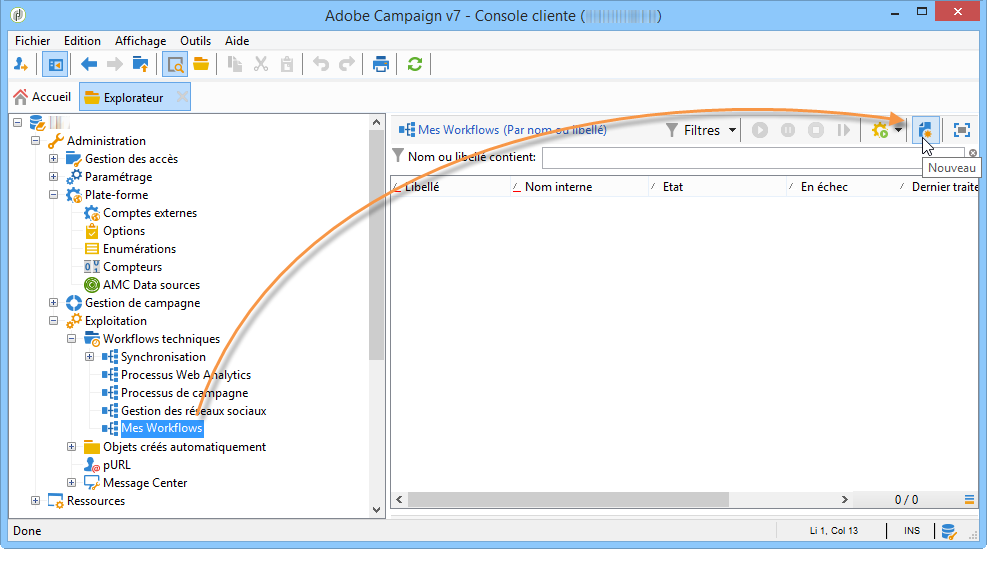Select AMC Data sources in the tree

point(151,285)
